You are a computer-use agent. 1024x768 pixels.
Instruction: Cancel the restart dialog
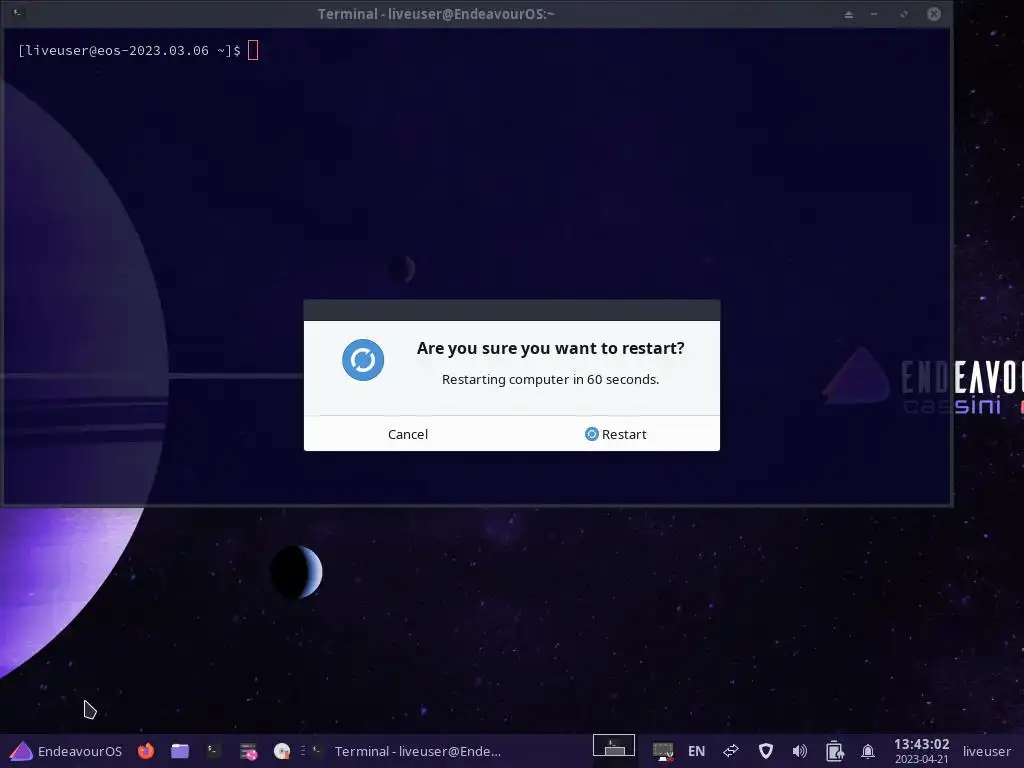408,434
